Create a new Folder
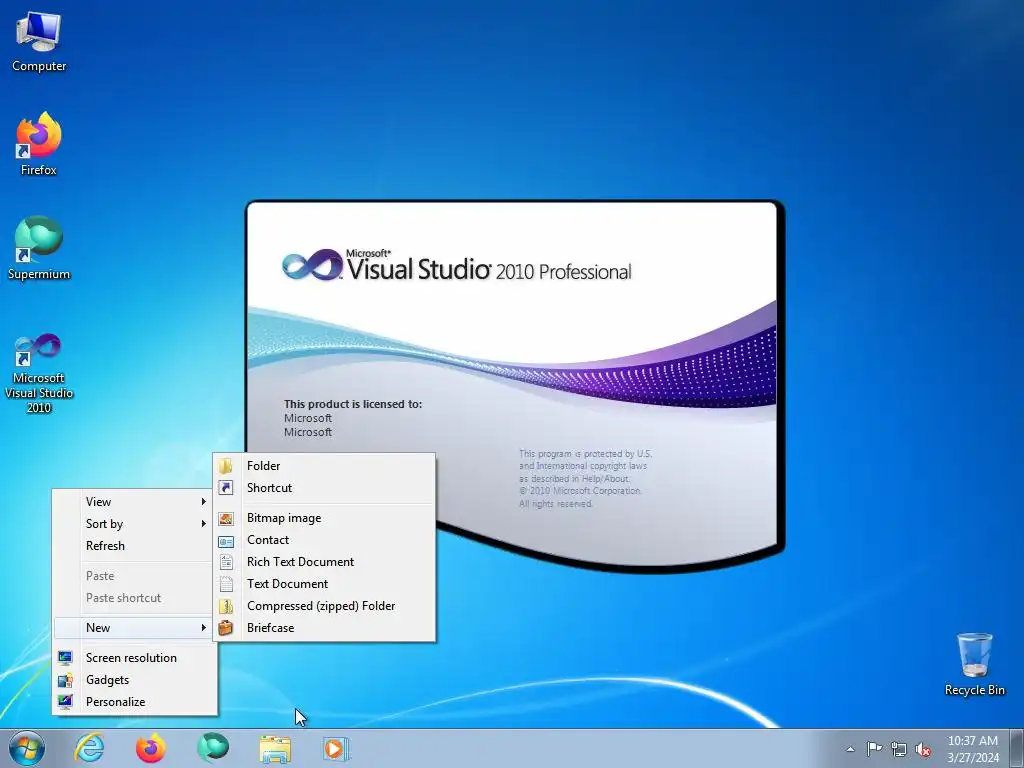The width and height of the screenshot is (1024, 768). pos(324,466)
